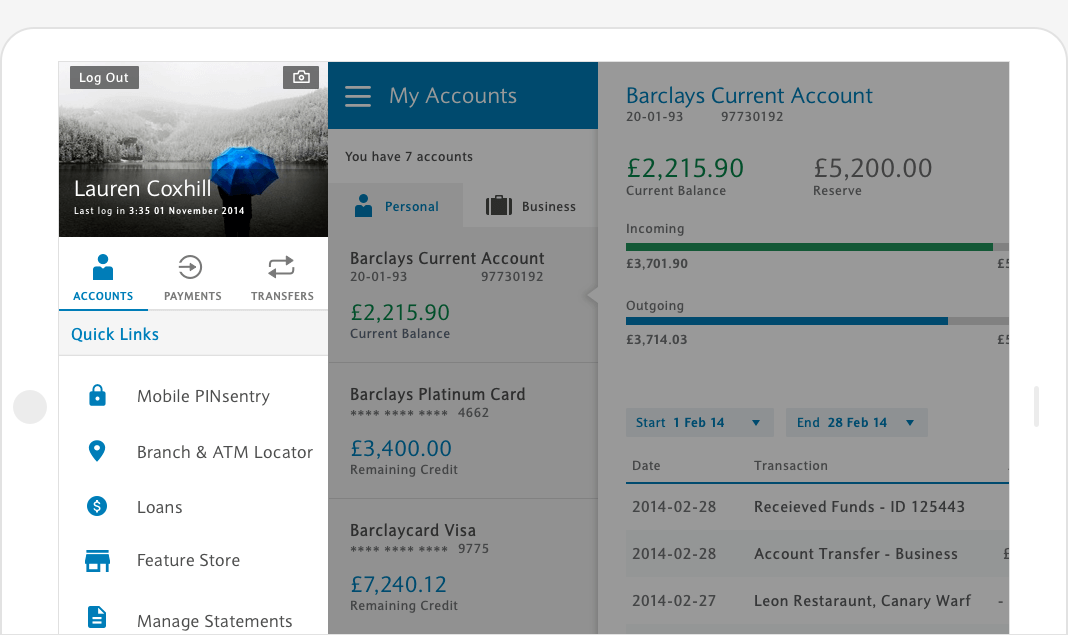
Task: Click the £7,240.12 Remaining Credit amount
Action: pos(398,585)
